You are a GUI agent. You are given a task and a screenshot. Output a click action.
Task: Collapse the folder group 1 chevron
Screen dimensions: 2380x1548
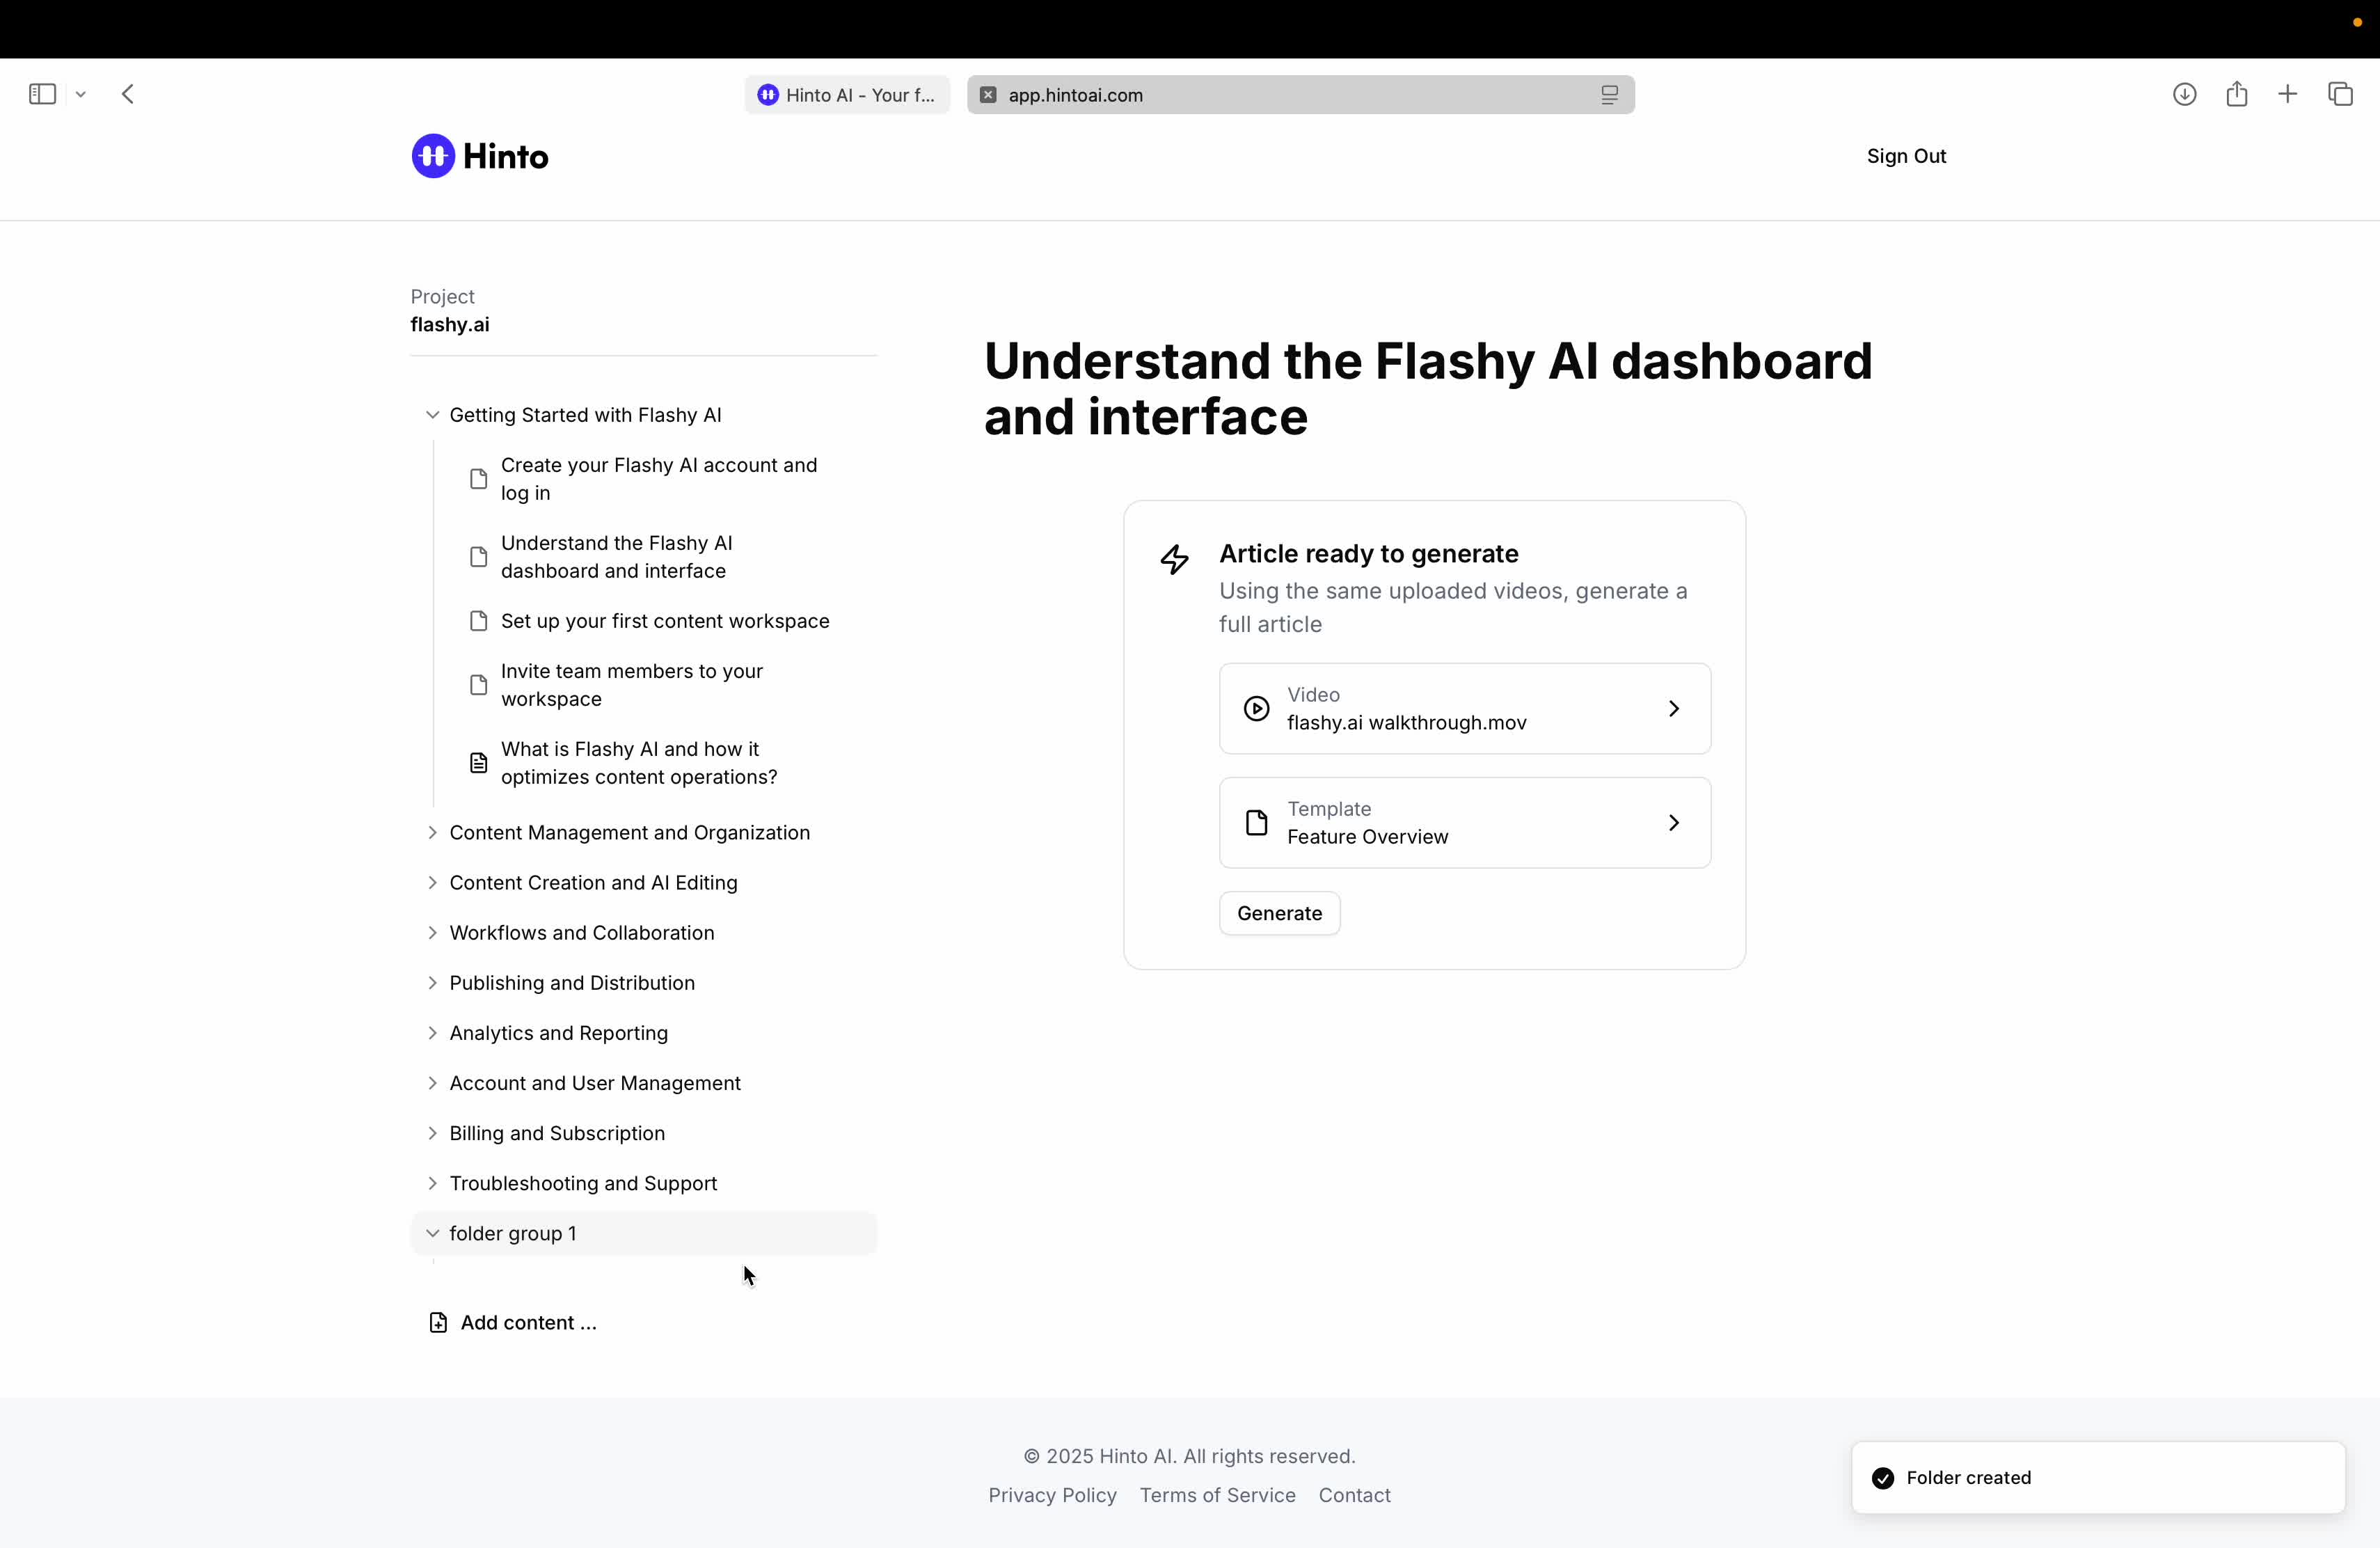coord(432,1233)
